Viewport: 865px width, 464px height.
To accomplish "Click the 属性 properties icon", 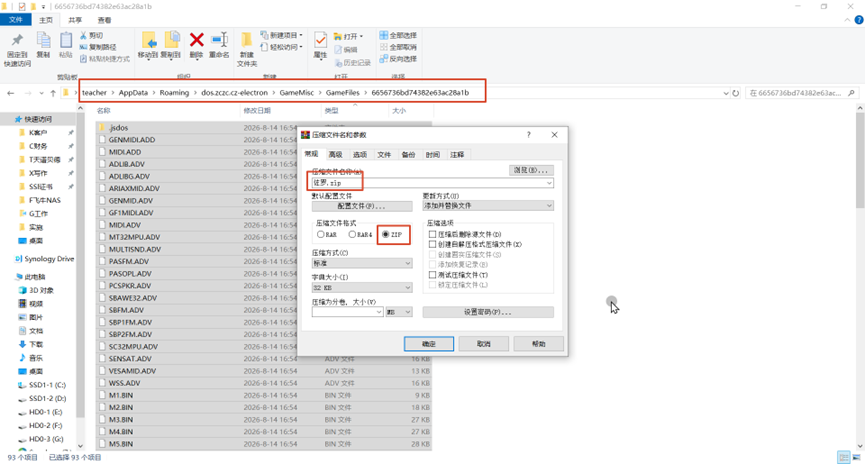I will tap(320, 40).
